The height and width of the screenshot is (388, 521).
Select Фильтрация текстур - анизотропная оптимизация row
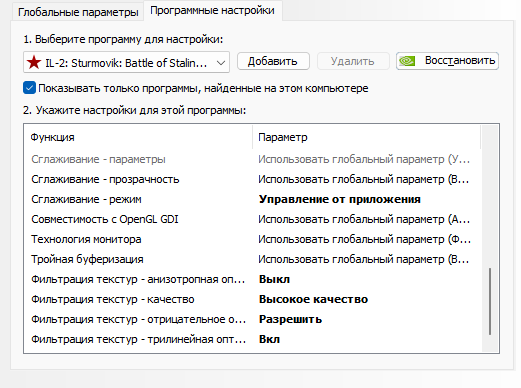point(253,279)
